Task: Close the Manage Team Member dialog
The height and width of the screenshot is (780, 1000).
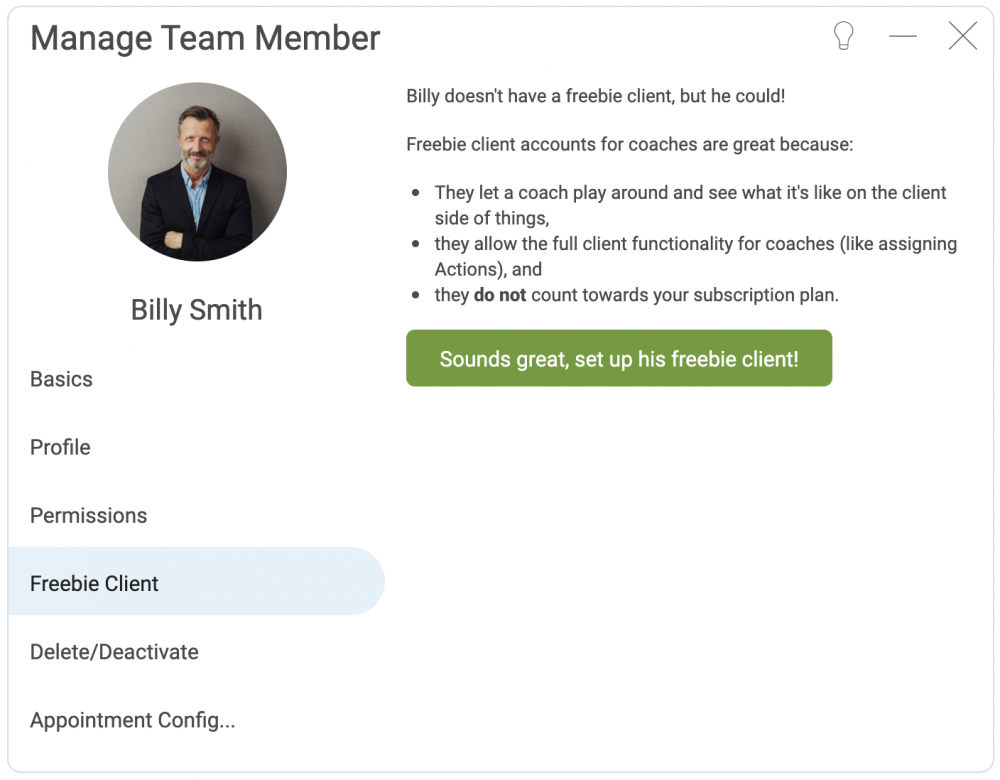Action: point(962,36)
